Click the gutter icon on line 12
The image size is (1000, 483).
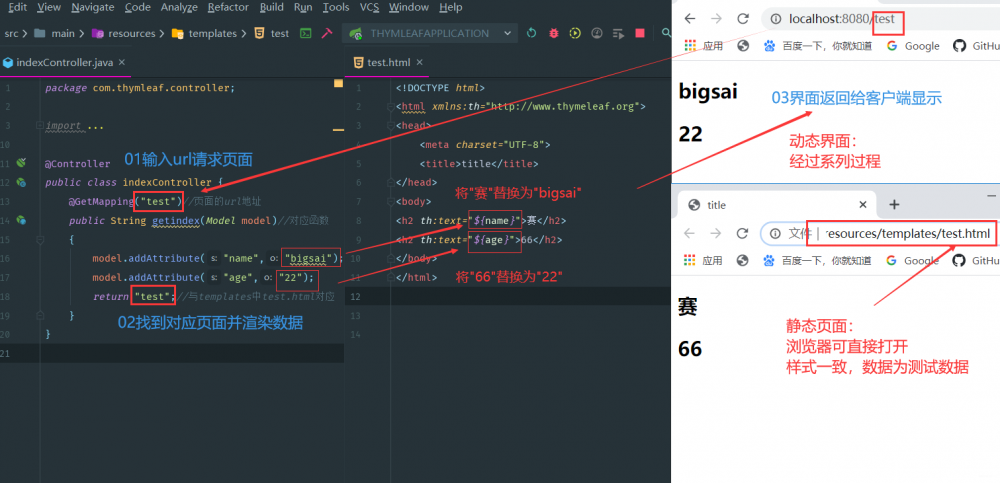(x=21, y=182)
